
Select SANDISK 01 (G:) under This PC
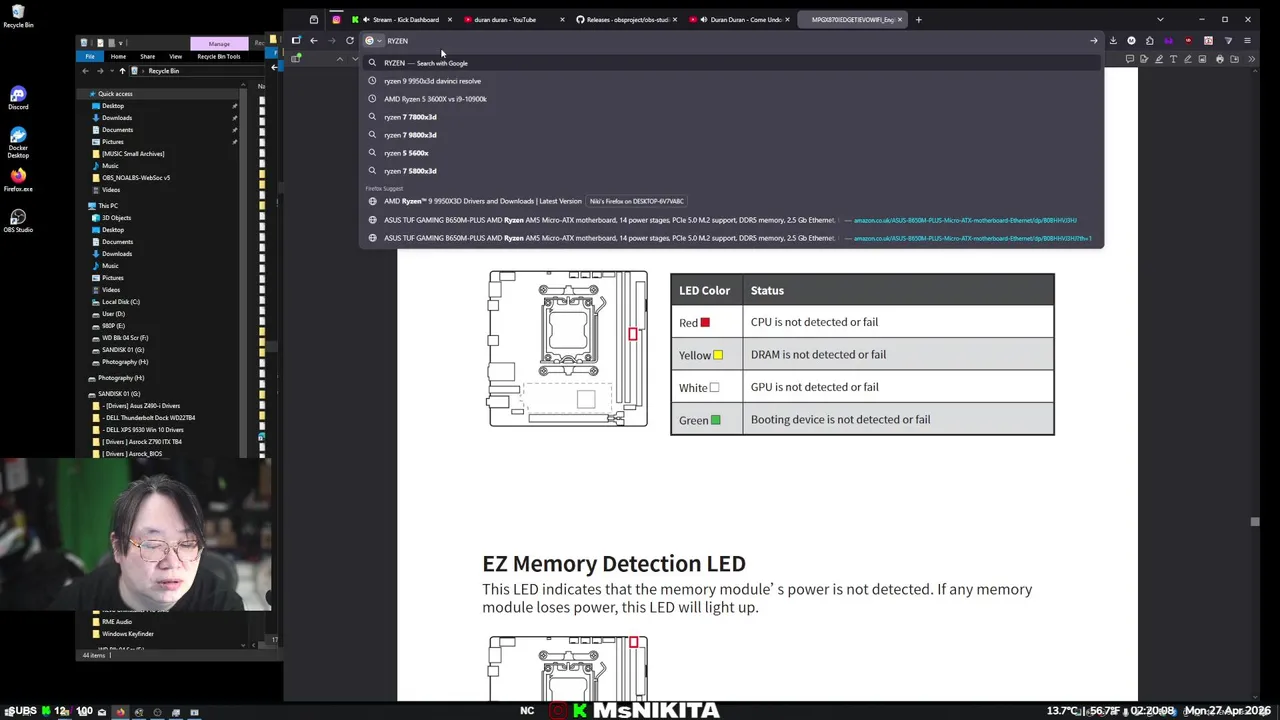click(123, 350)
